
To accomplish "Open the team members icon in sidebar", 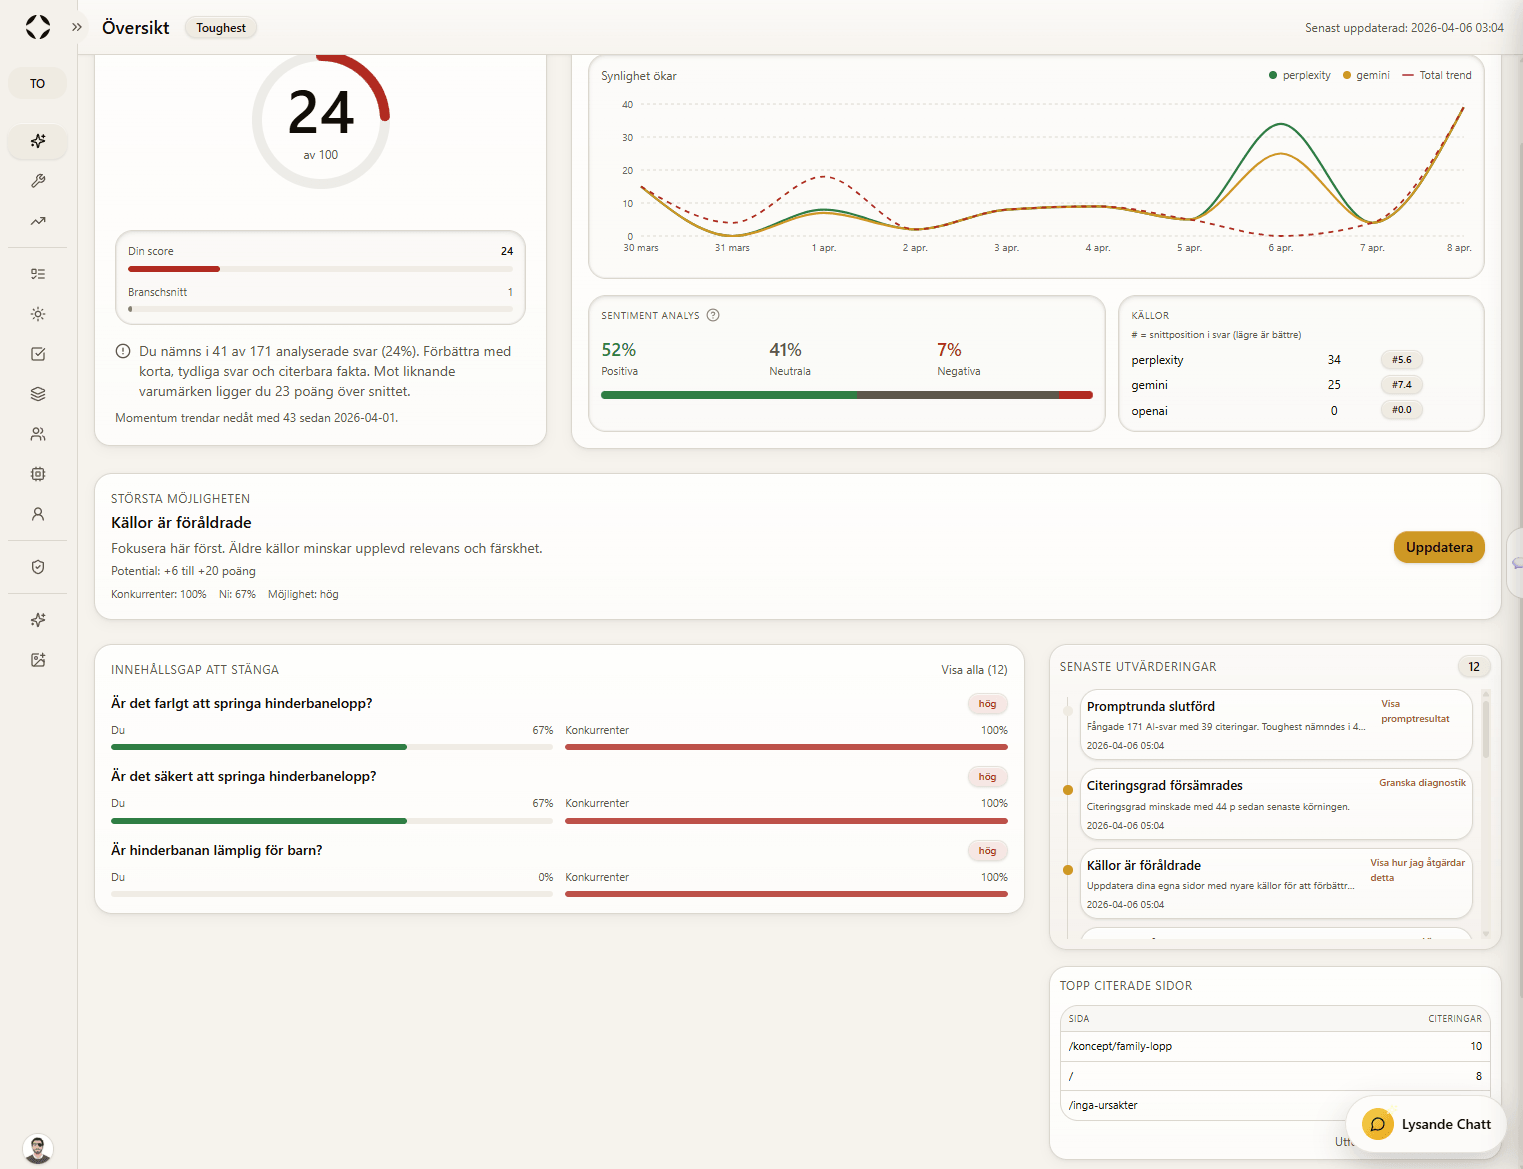I will click(37, 433).
